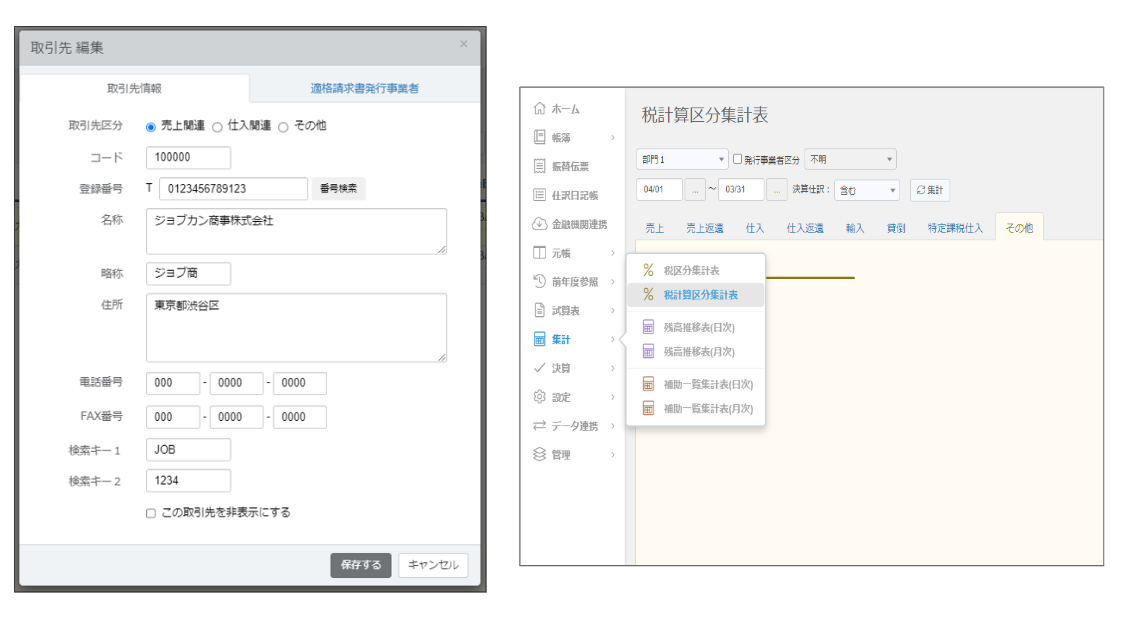Image resolution: width=1131 pixels, height=628 pixels.
Task: Click the Home house icon in the sidebar
Action: (540, 108)
